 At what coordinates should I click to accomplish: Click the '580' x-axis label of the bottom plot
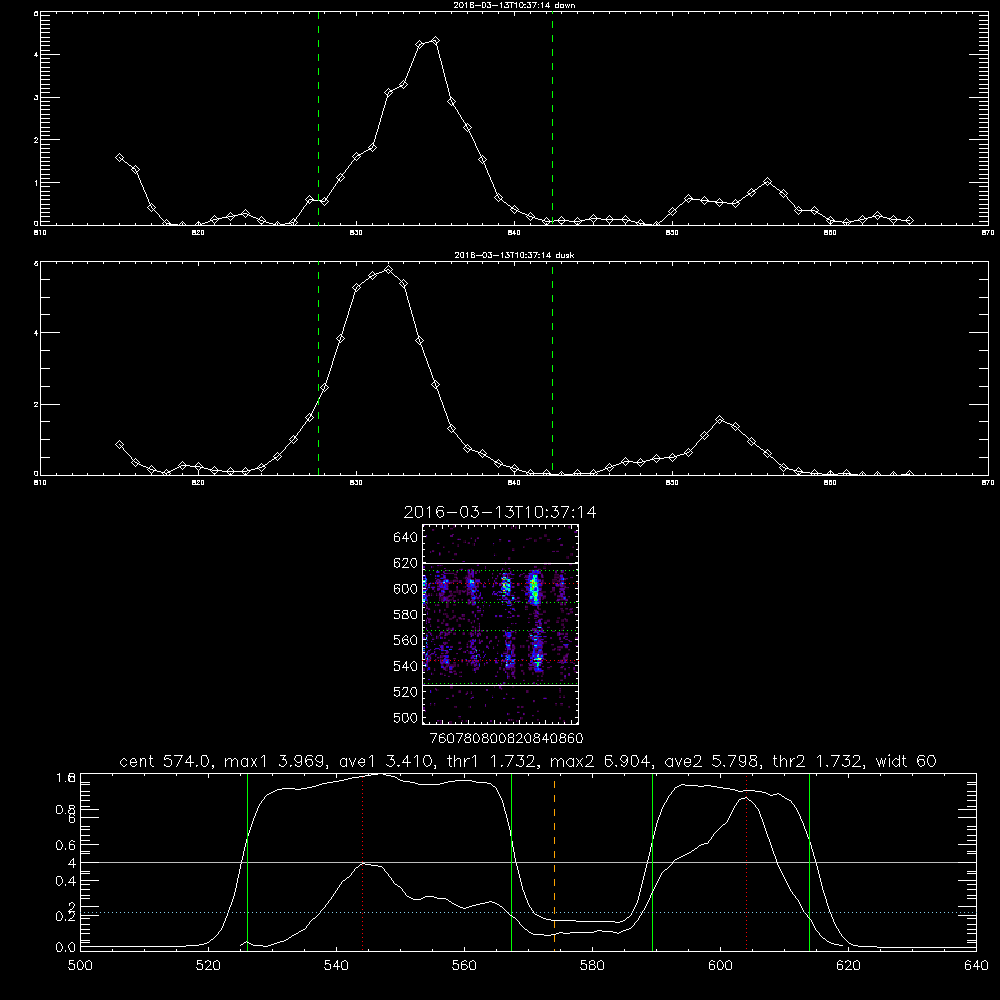click(x=592, y=966)
